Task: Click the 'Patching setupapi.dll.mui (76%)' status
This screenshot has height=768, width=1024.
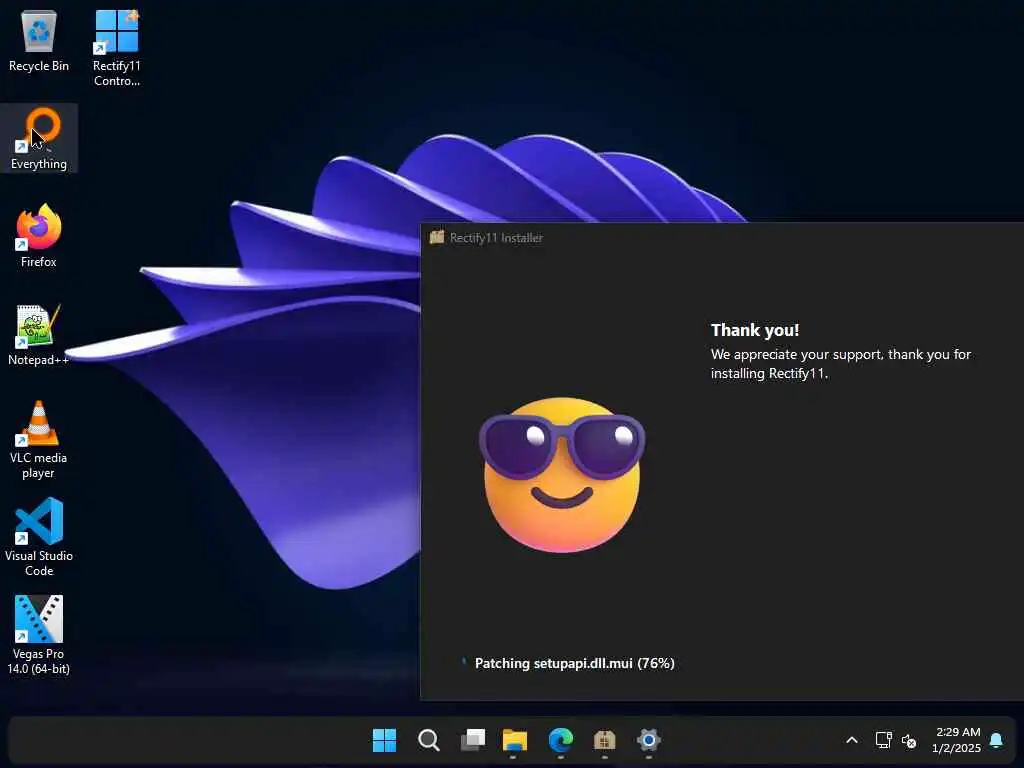Action: click(x=575, y=663)
